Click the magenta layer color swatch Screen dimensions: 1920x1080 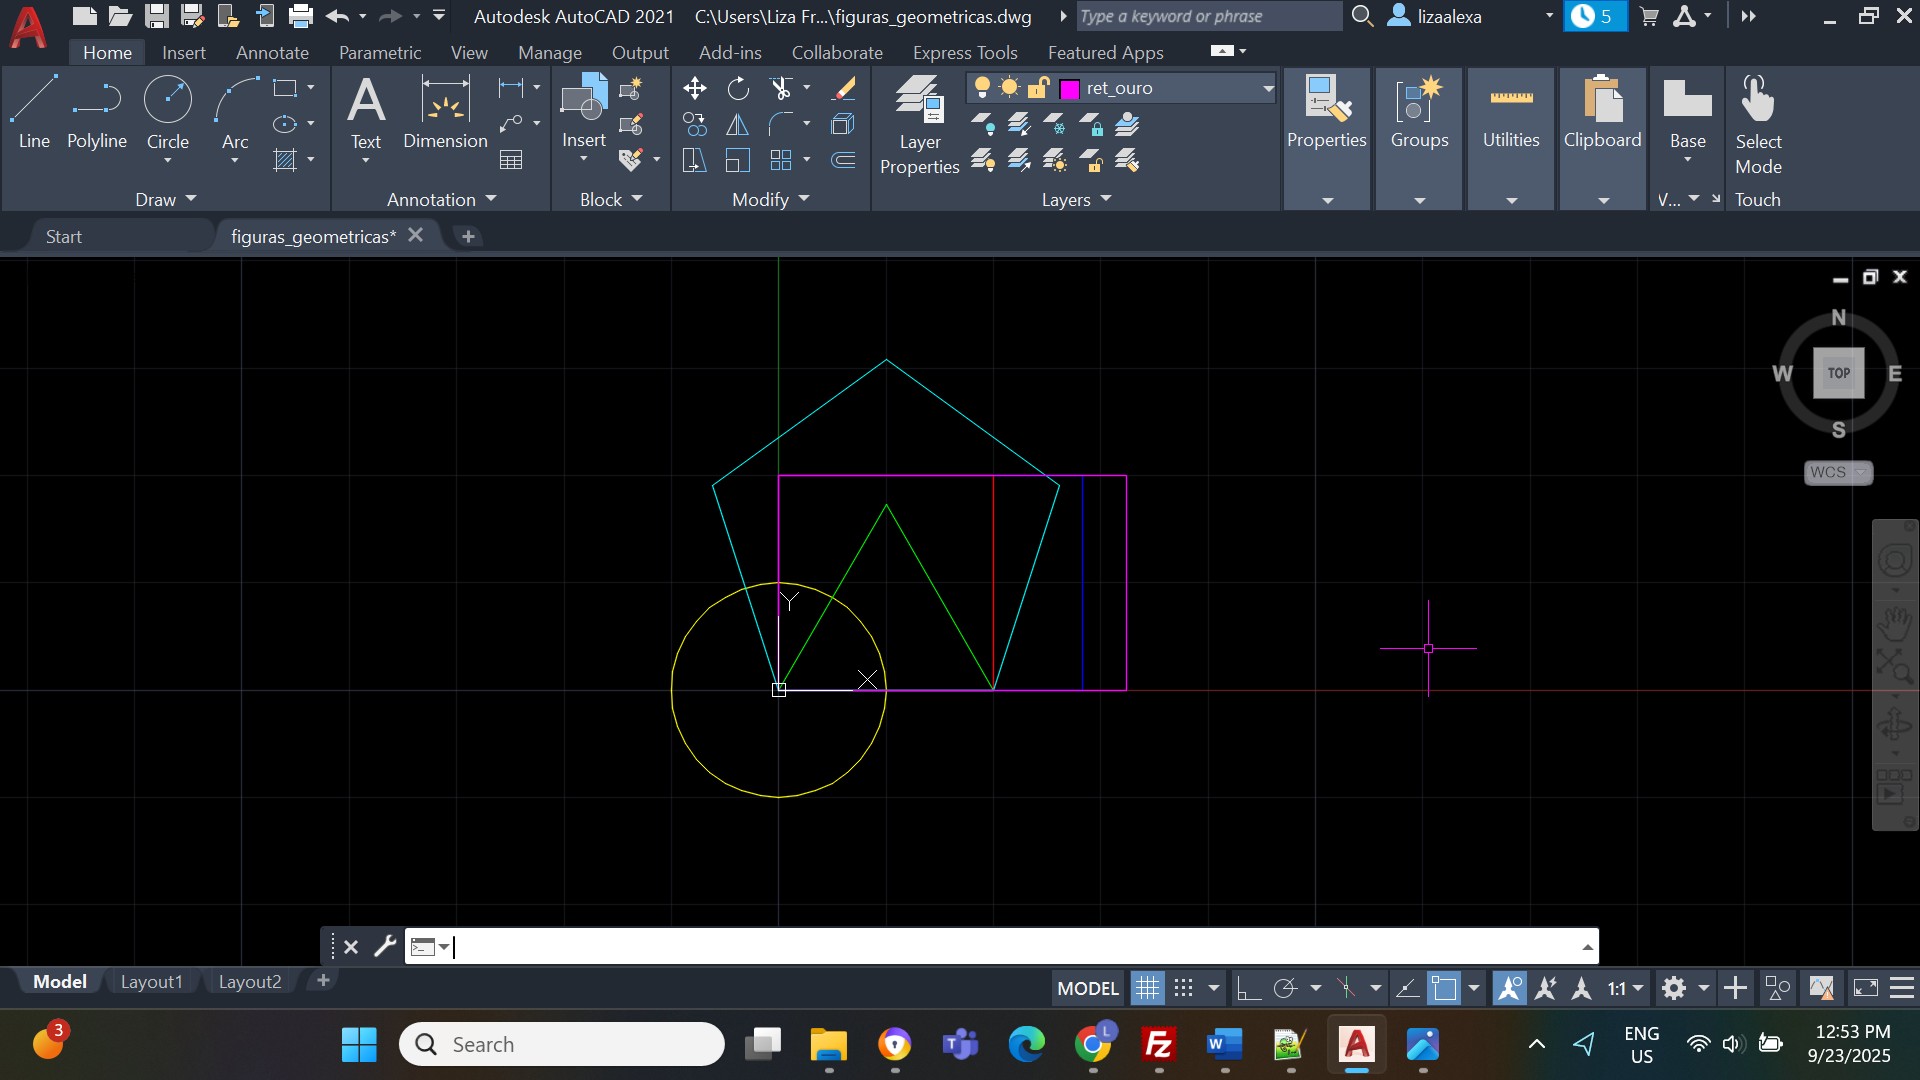(1069, 89)
